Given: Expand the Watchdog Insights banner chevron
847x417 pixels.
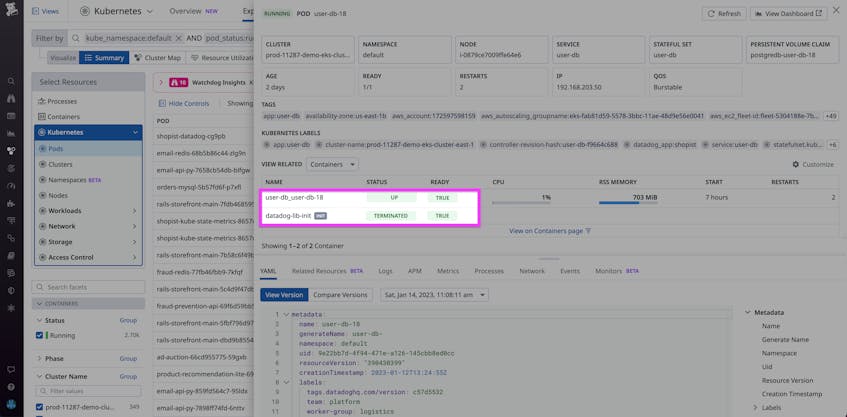Looking at the screenshot, I should [x=161, y=83].
